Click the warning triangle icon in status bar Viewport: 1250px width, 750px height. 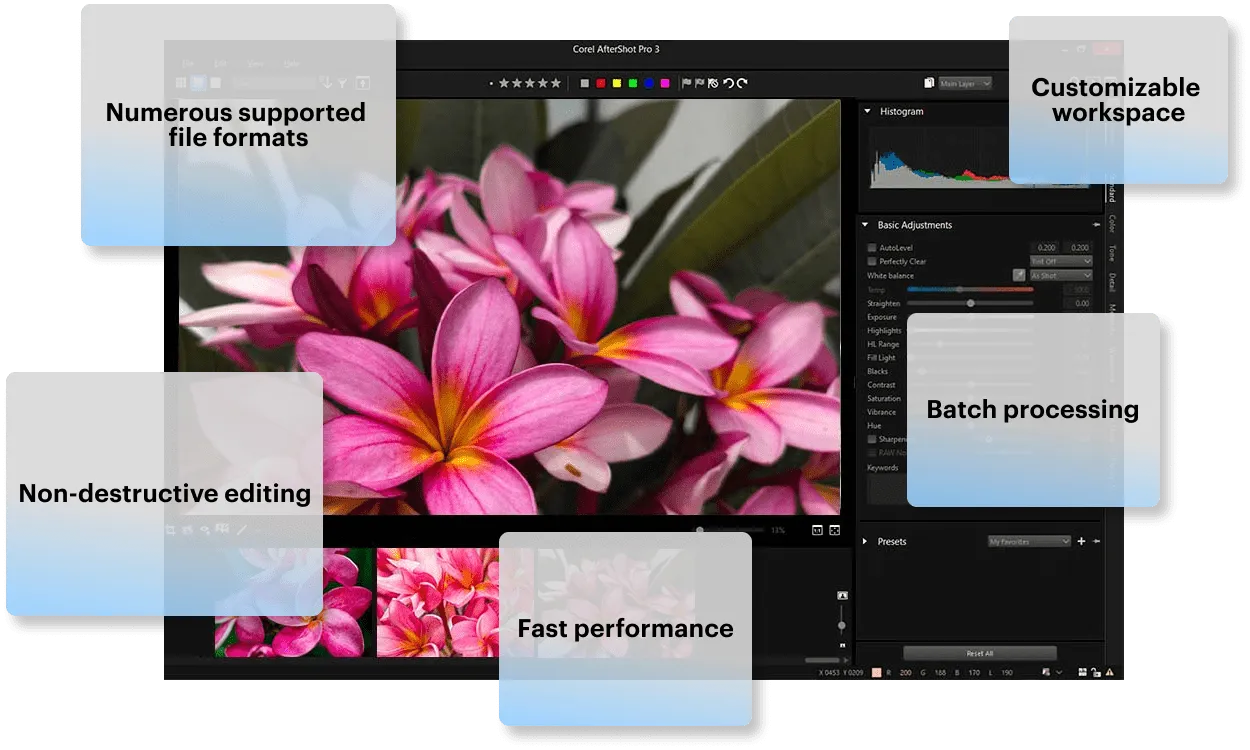click(x=1109, y=673)
